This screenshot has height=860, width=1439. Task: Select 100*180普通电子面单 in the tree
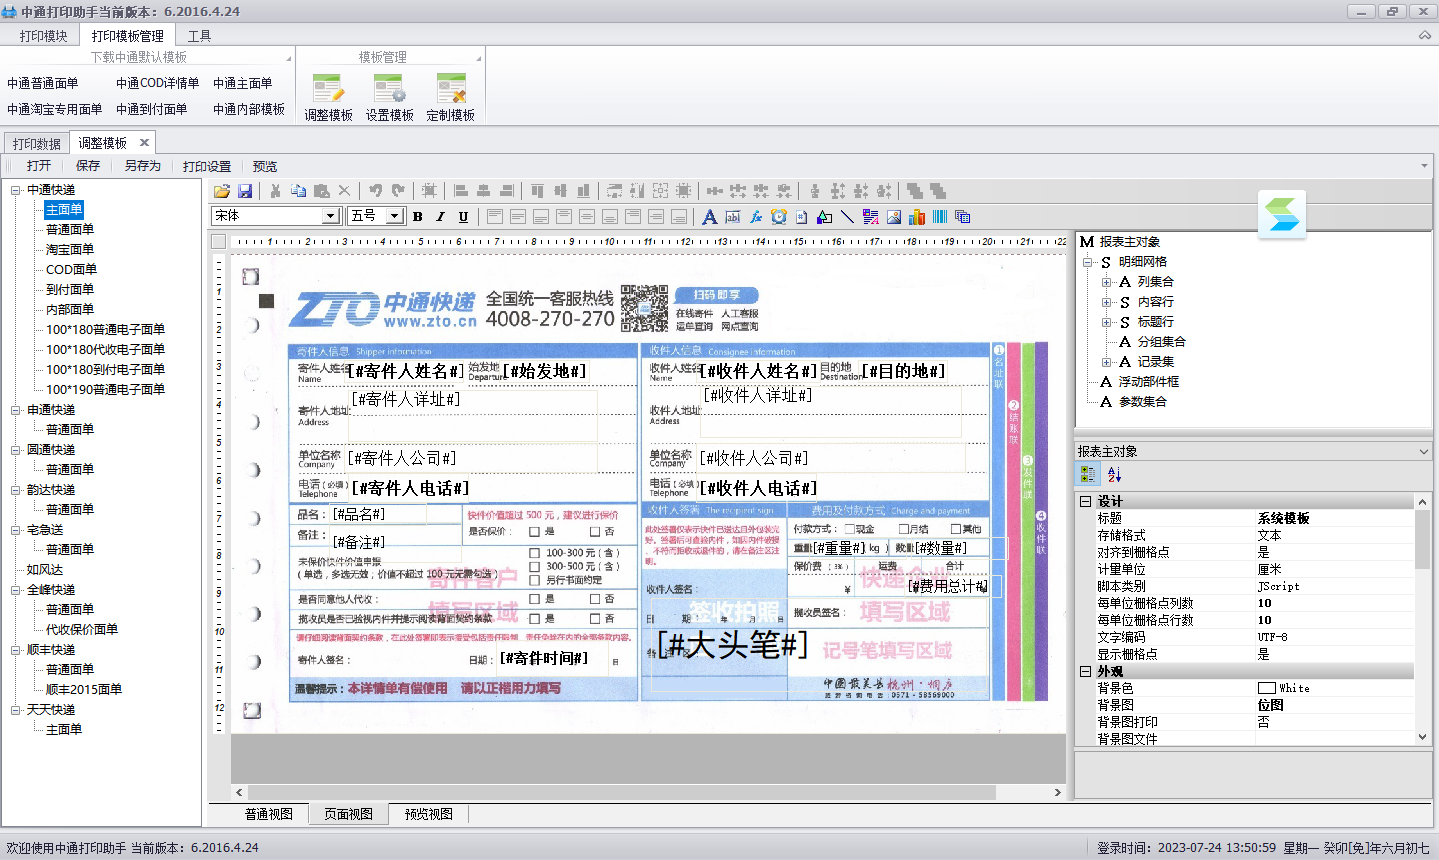pyautogui.click(x=105, y=330)
